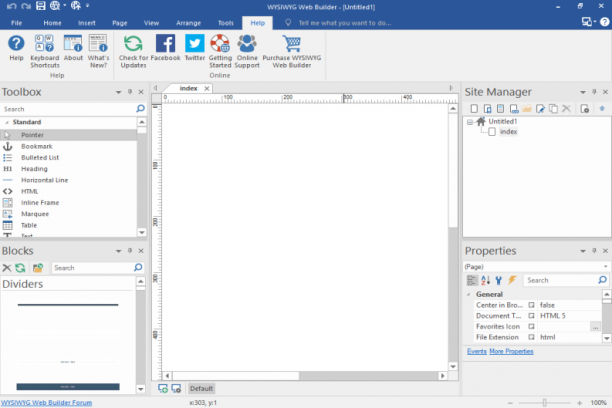Click the Default breakpoint button
Image resolution: width=612 pixels, height=408 pixels.
[201, 388]
